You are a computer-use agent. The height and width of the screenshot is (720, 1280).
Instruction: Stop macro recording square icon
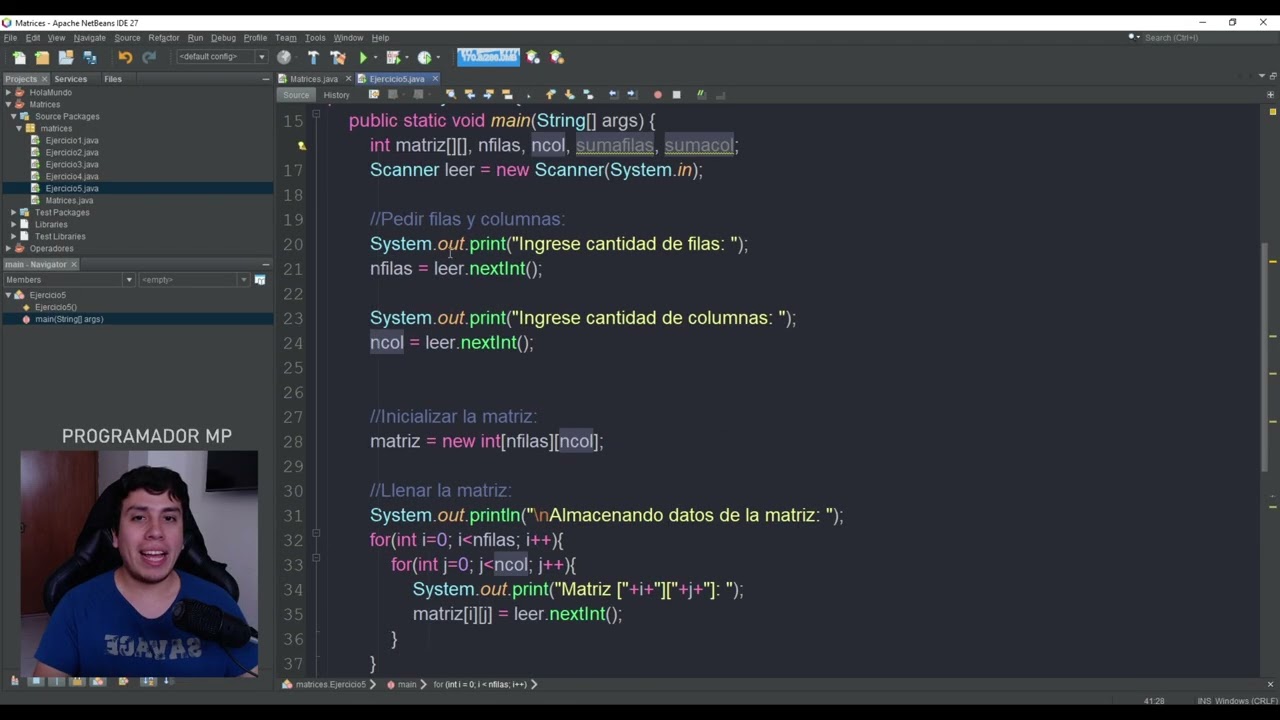click(676, 95)
